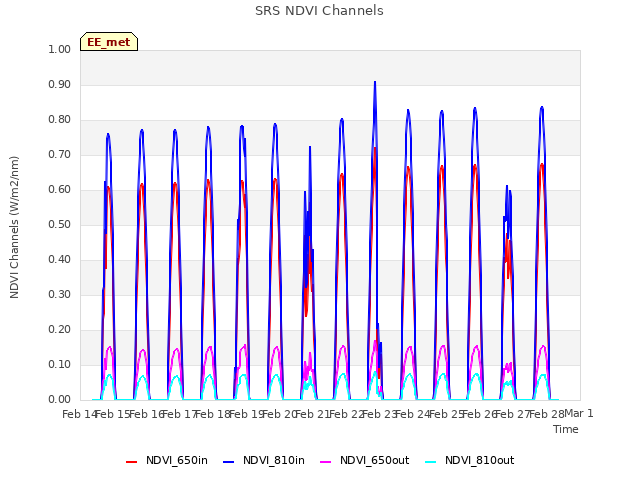The image size is (640, 480).
Task: Click the chart title SRS NDVI Channels
Action: pyautogui.click(x=319, y=11)
